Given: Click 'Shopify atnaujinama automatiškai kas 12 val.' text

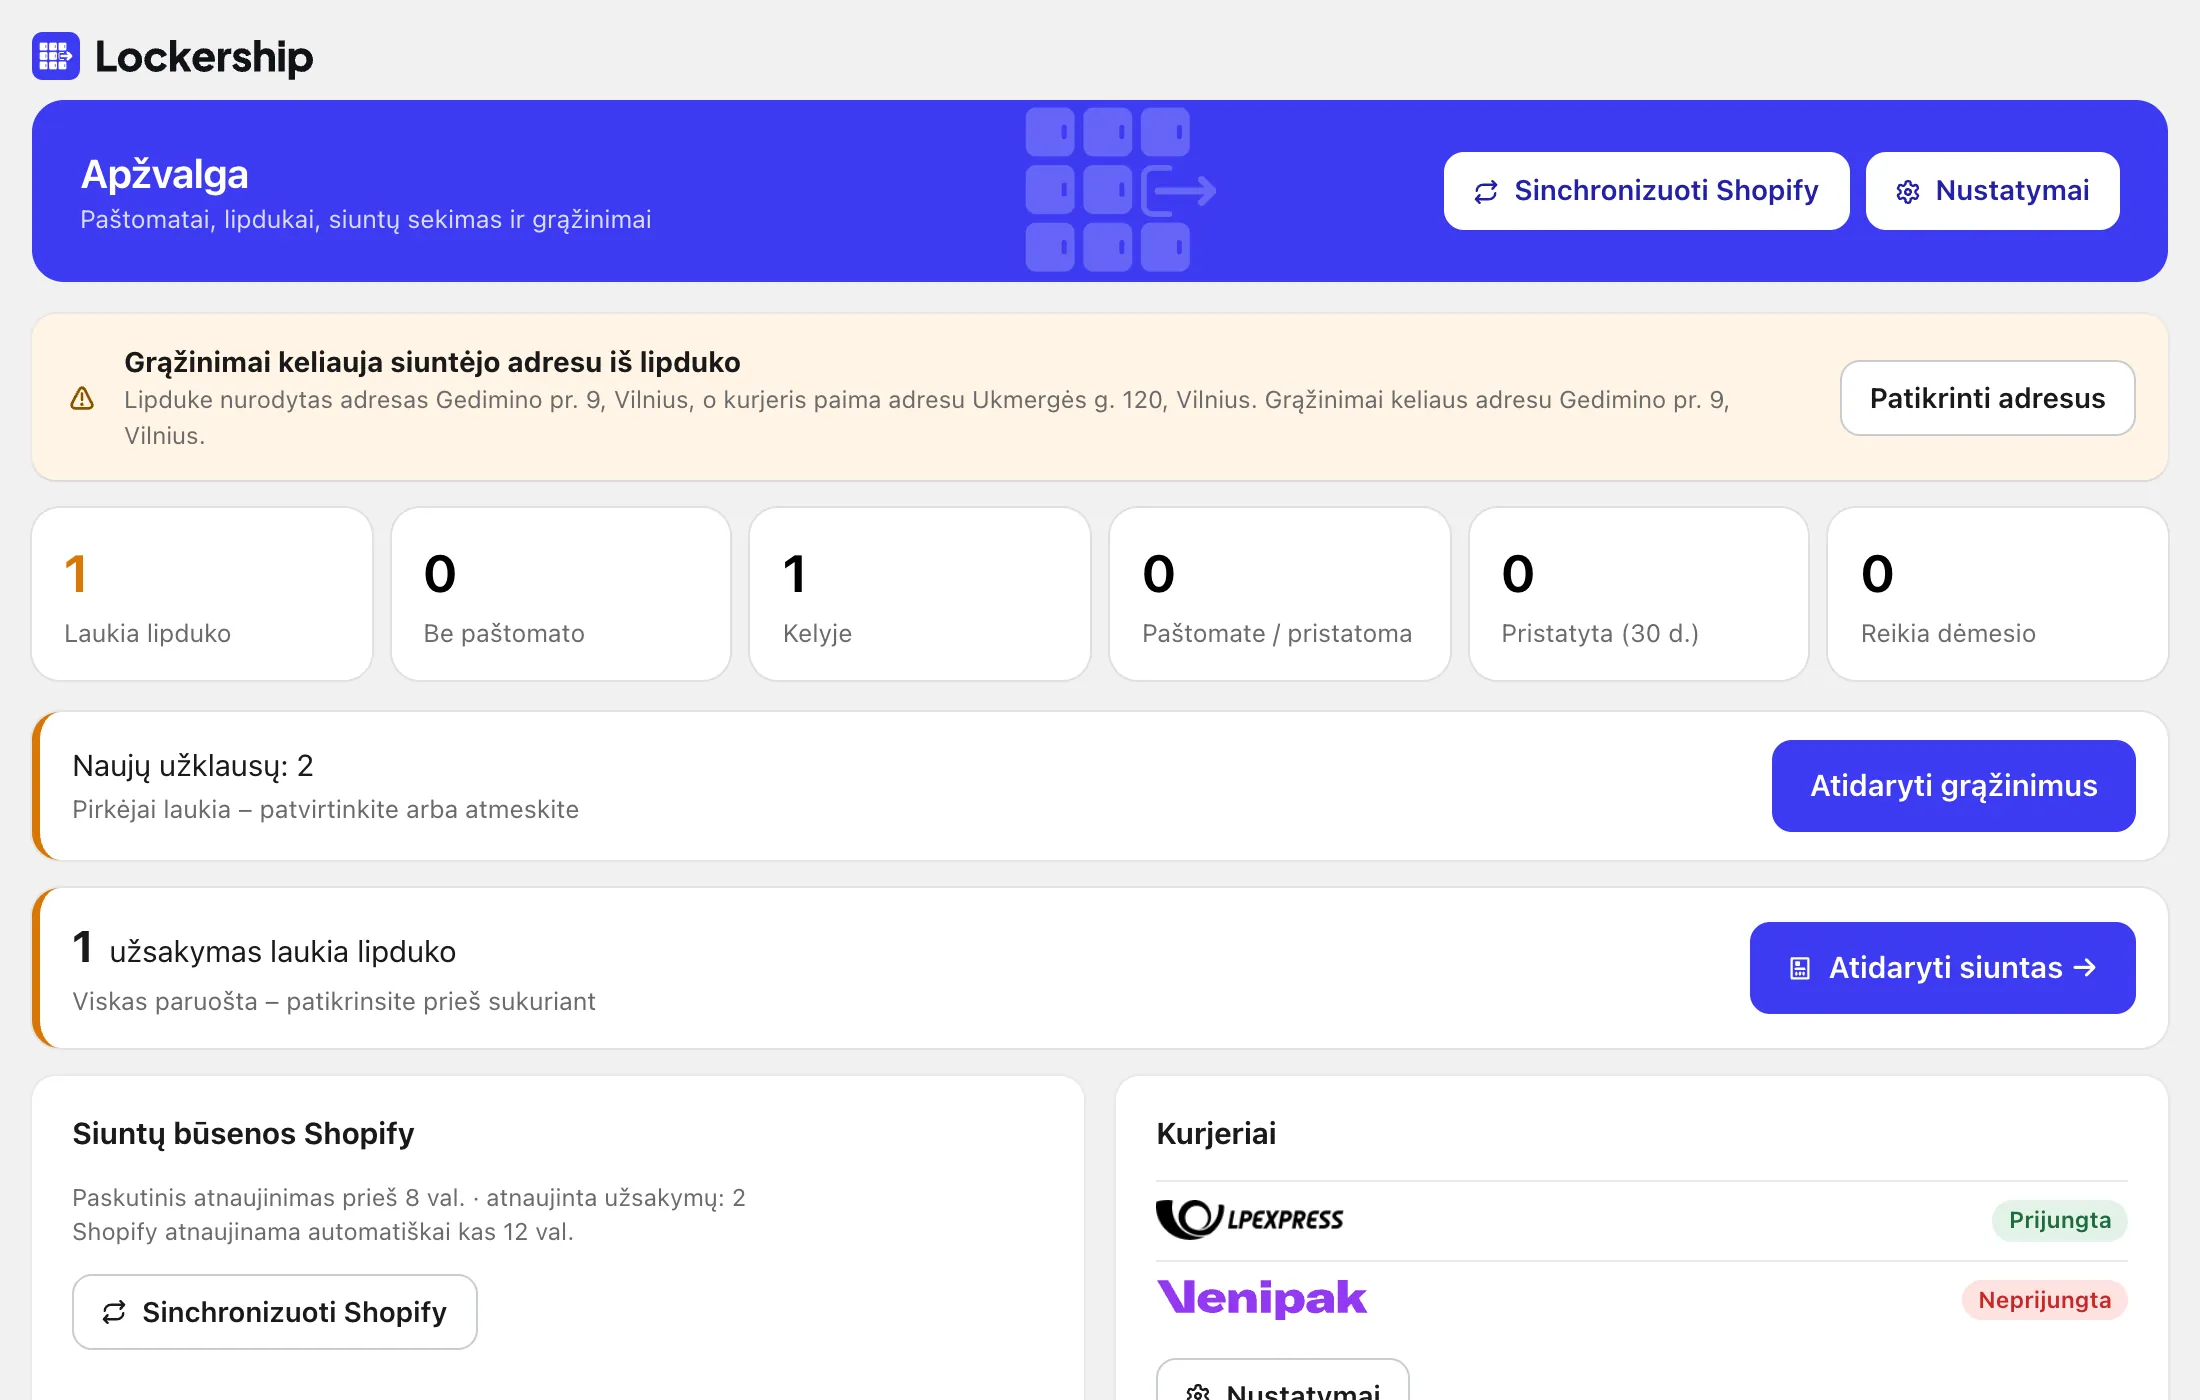Looking at the screenshot, I should tap(323, 1231).
